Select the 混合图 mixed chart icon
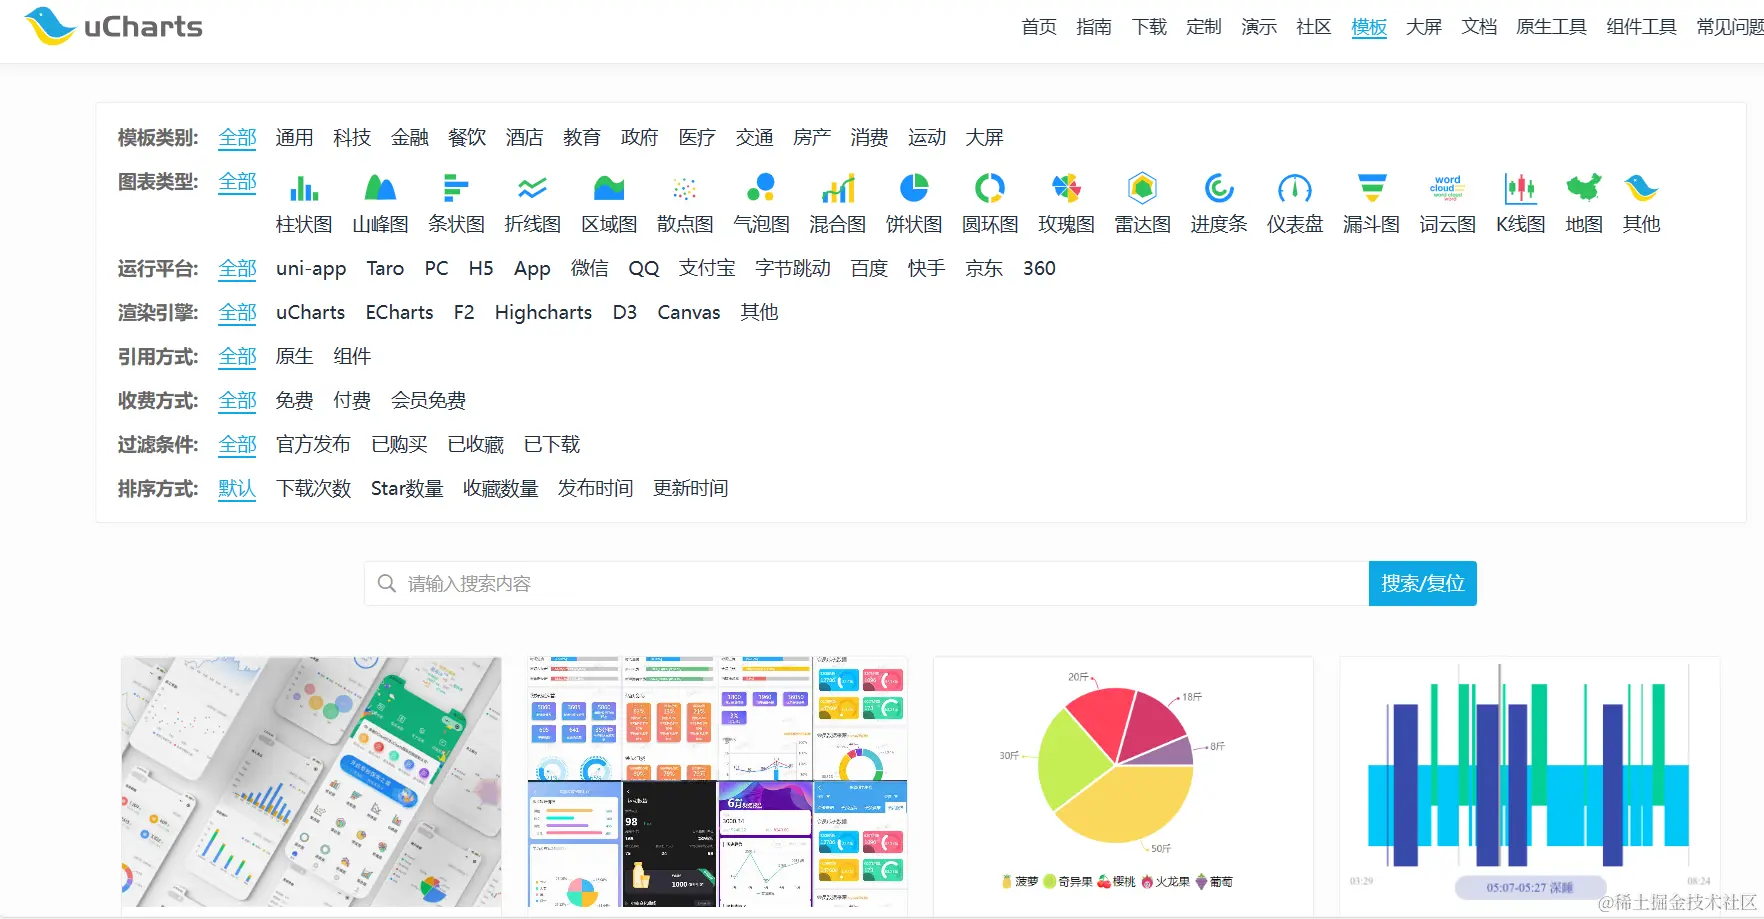The height and width of the screenshot is (919, 1764). pos(837,188)
